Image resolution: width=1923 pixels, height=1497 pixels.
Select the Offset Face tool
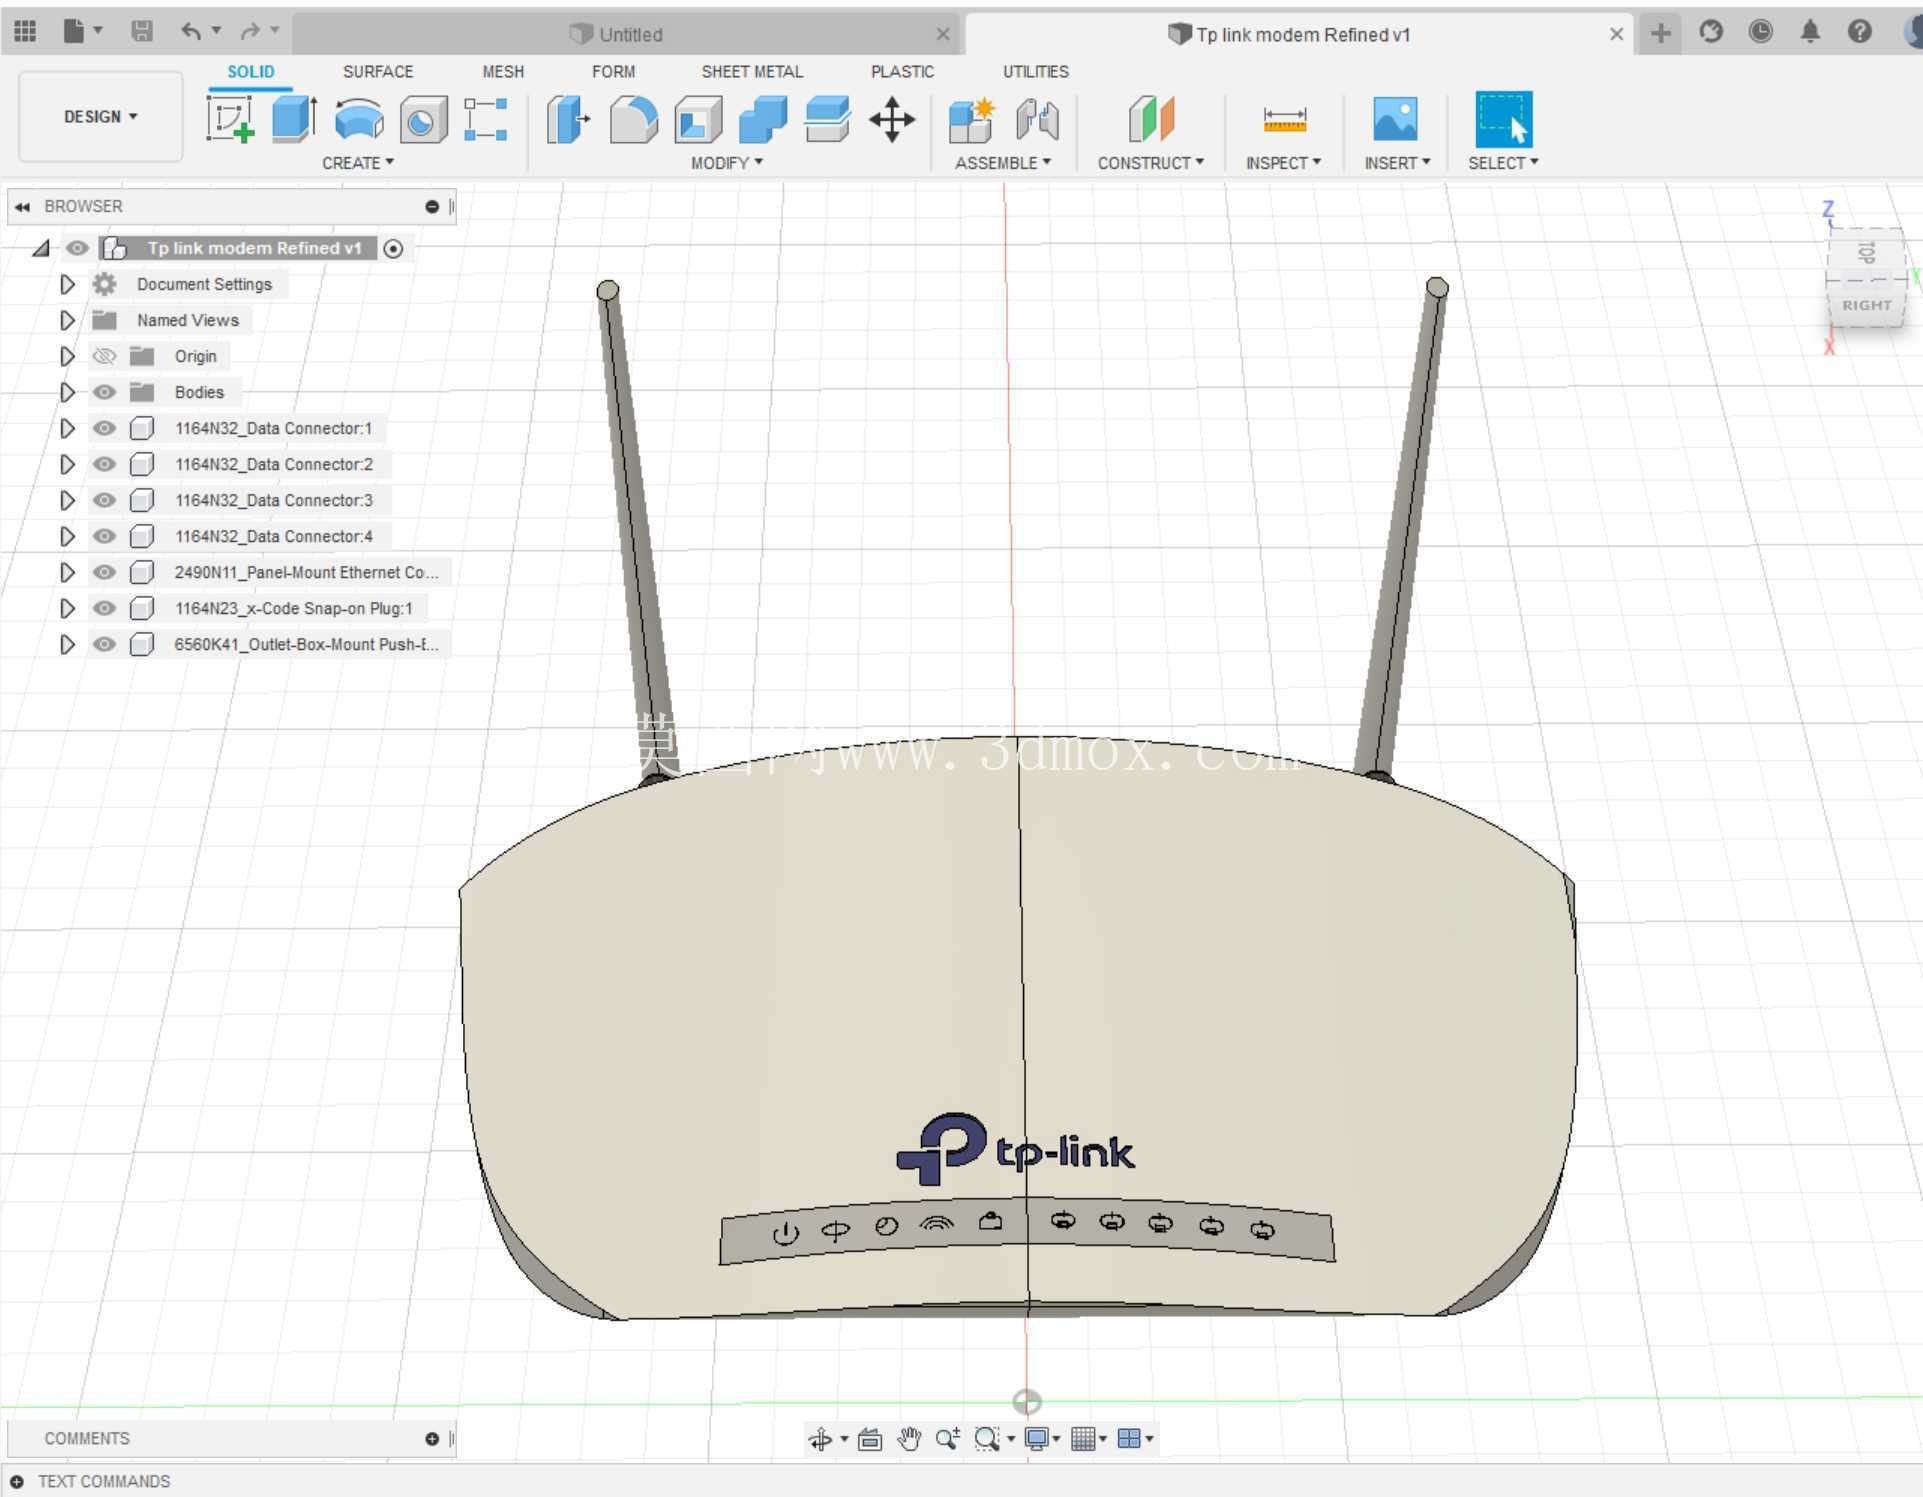(x=828, y=119)
